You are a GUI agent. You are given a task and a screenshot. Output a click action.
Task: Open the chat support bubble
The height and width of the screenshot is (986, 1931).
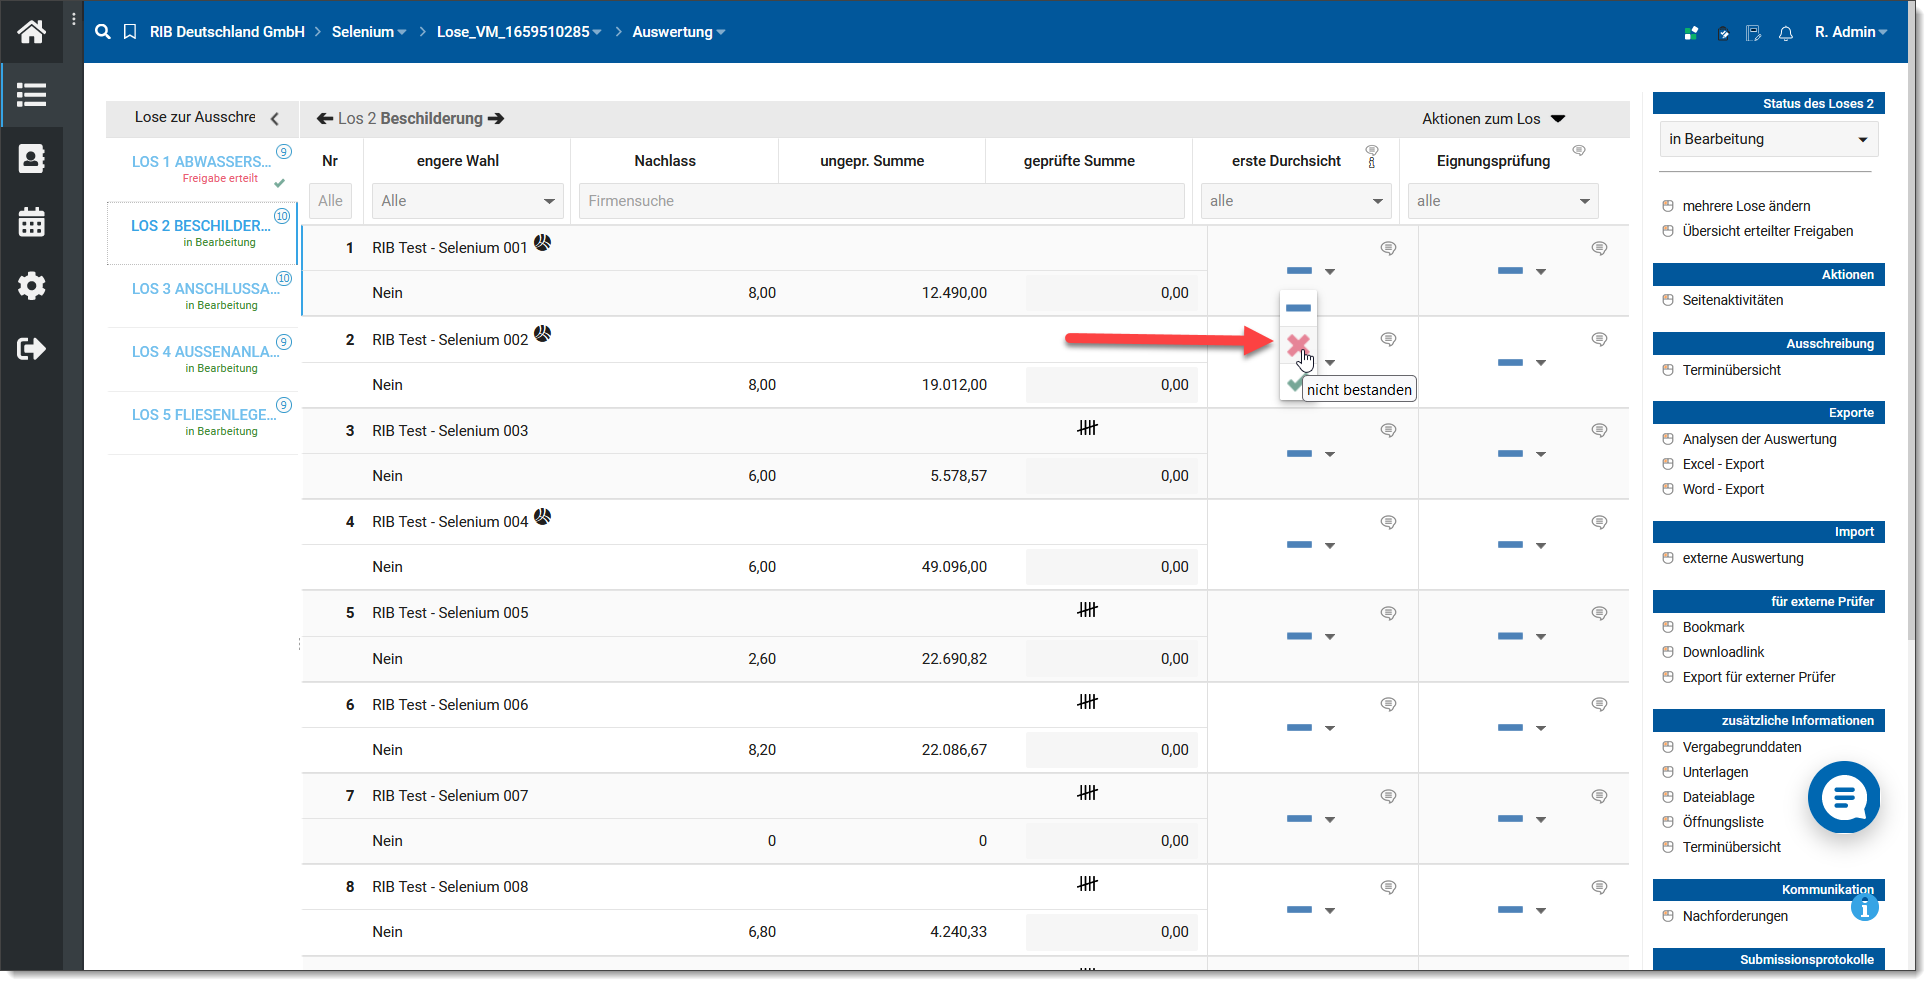1843,797
